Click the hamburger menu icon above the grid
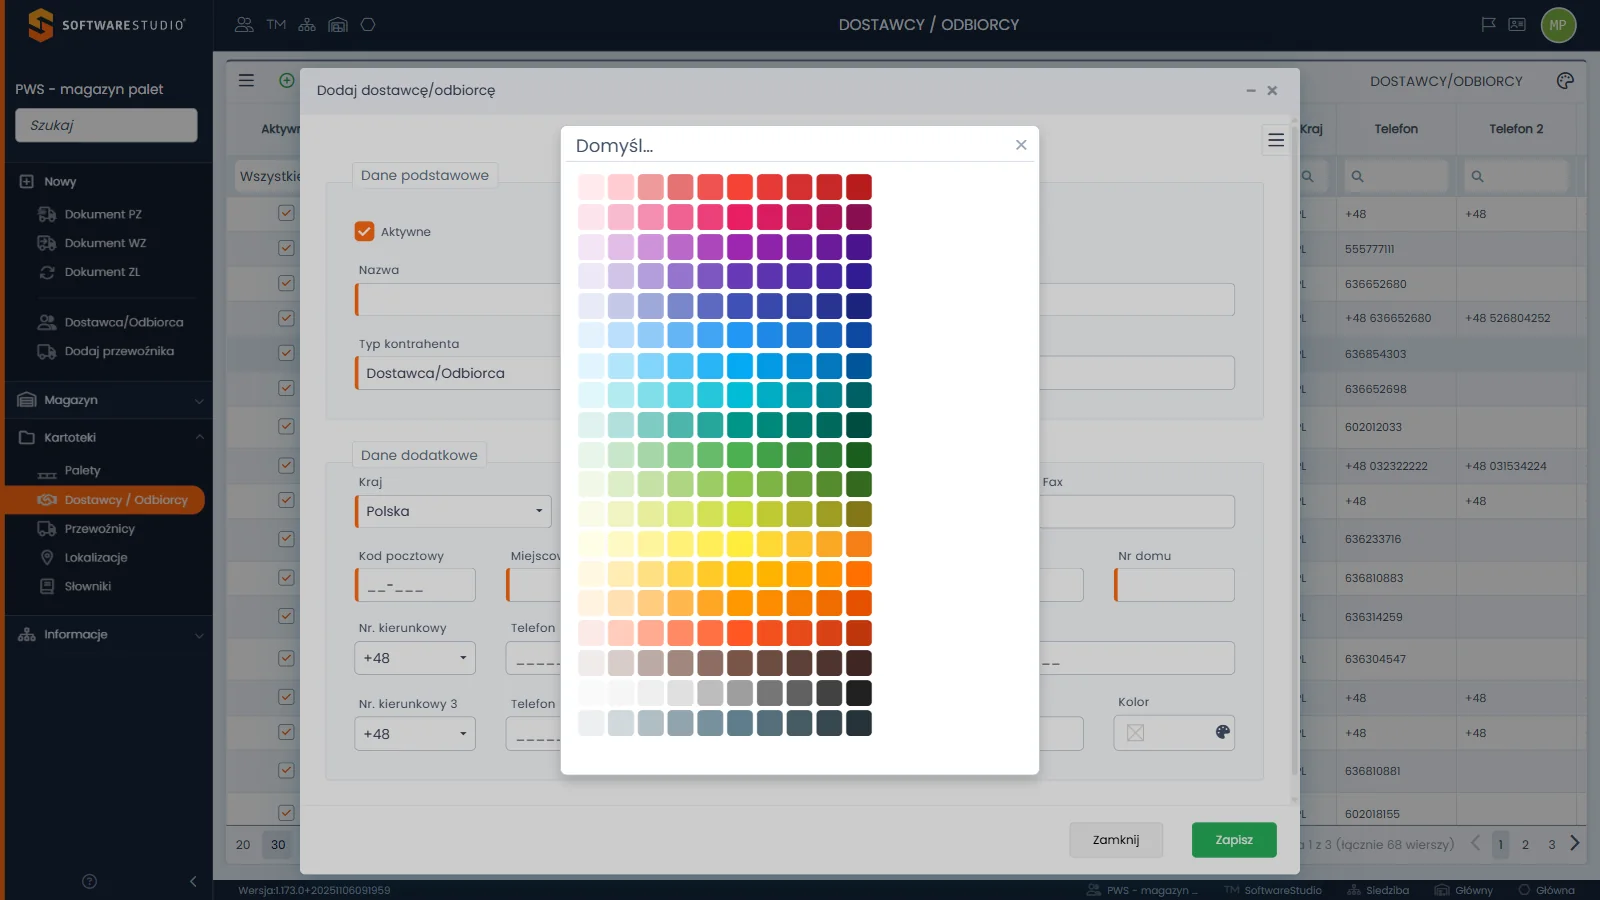 pos(246,80)
